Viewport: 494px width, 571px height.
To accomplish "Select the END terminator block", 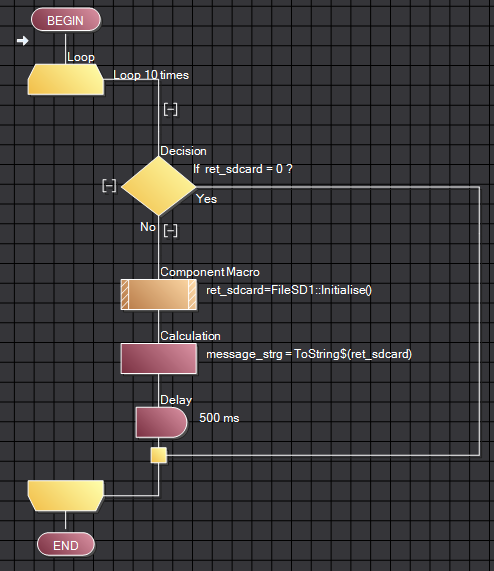I will pyautogui.click(x=66, y=545).
